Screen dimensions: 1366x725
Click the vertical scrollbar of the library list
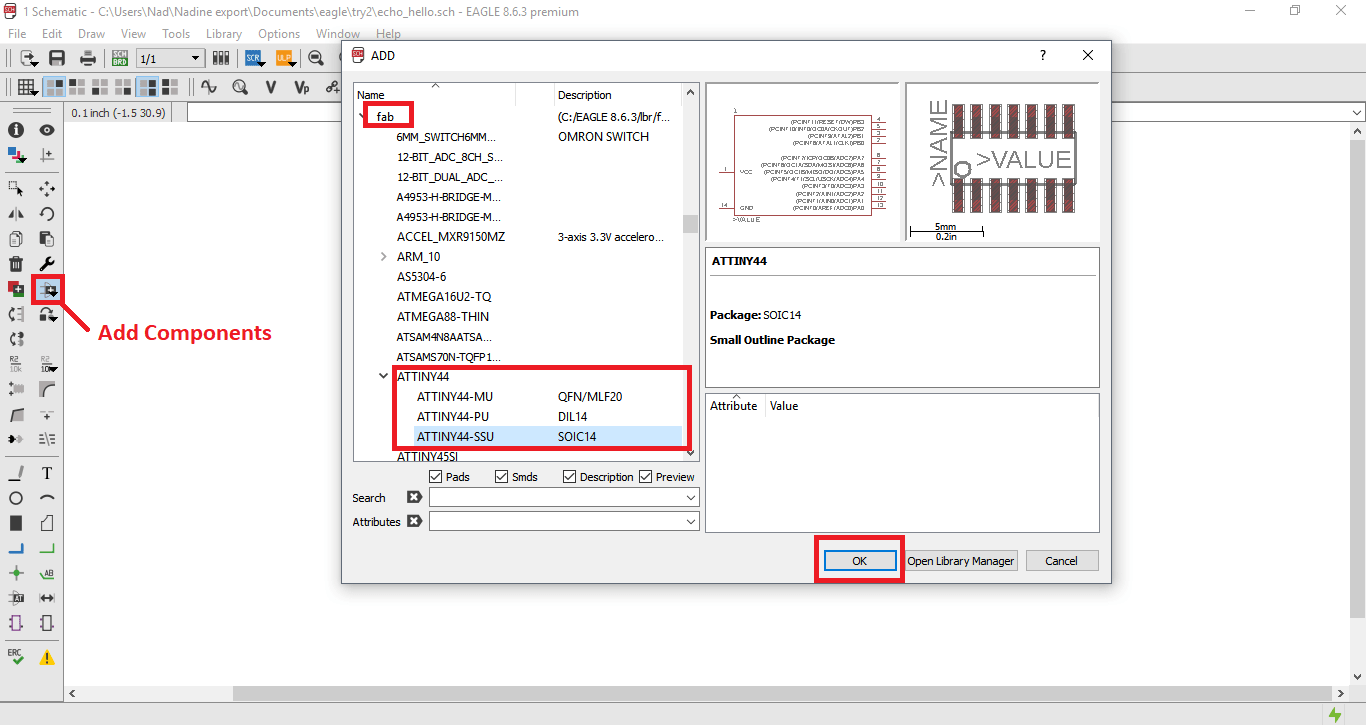(690, 272)
